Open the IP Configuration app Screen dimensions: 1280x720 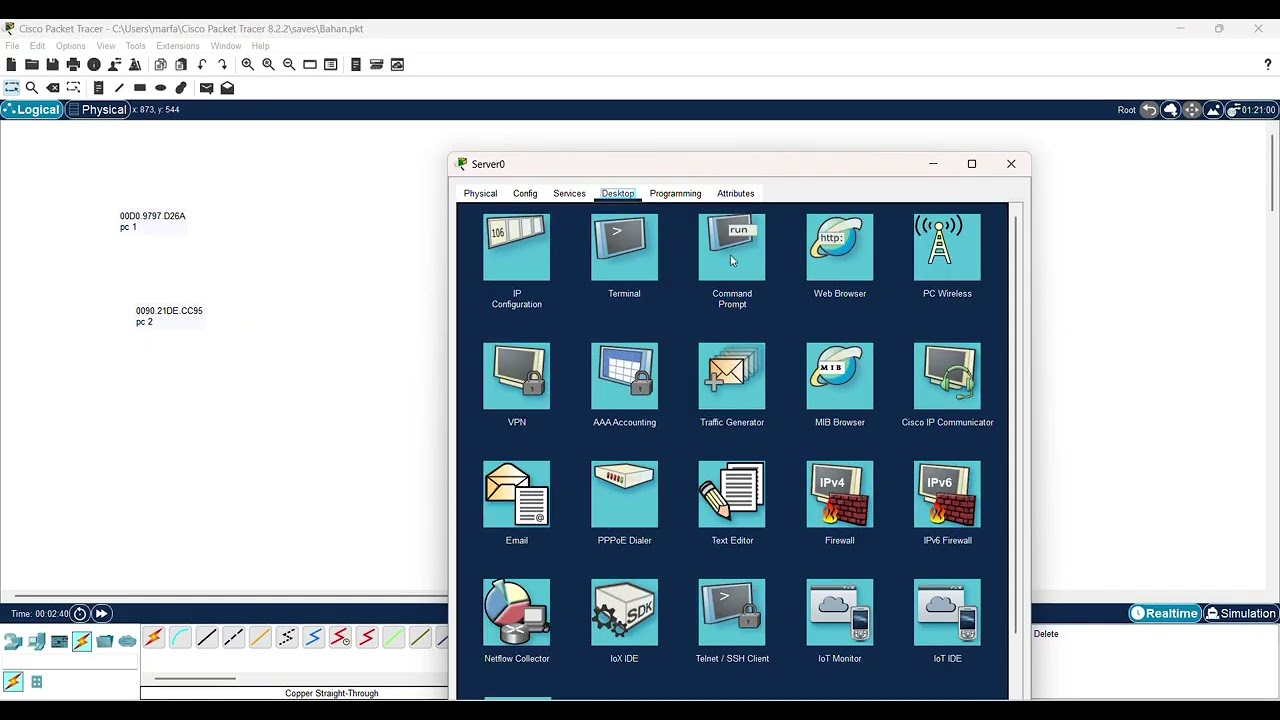(516, 247)
